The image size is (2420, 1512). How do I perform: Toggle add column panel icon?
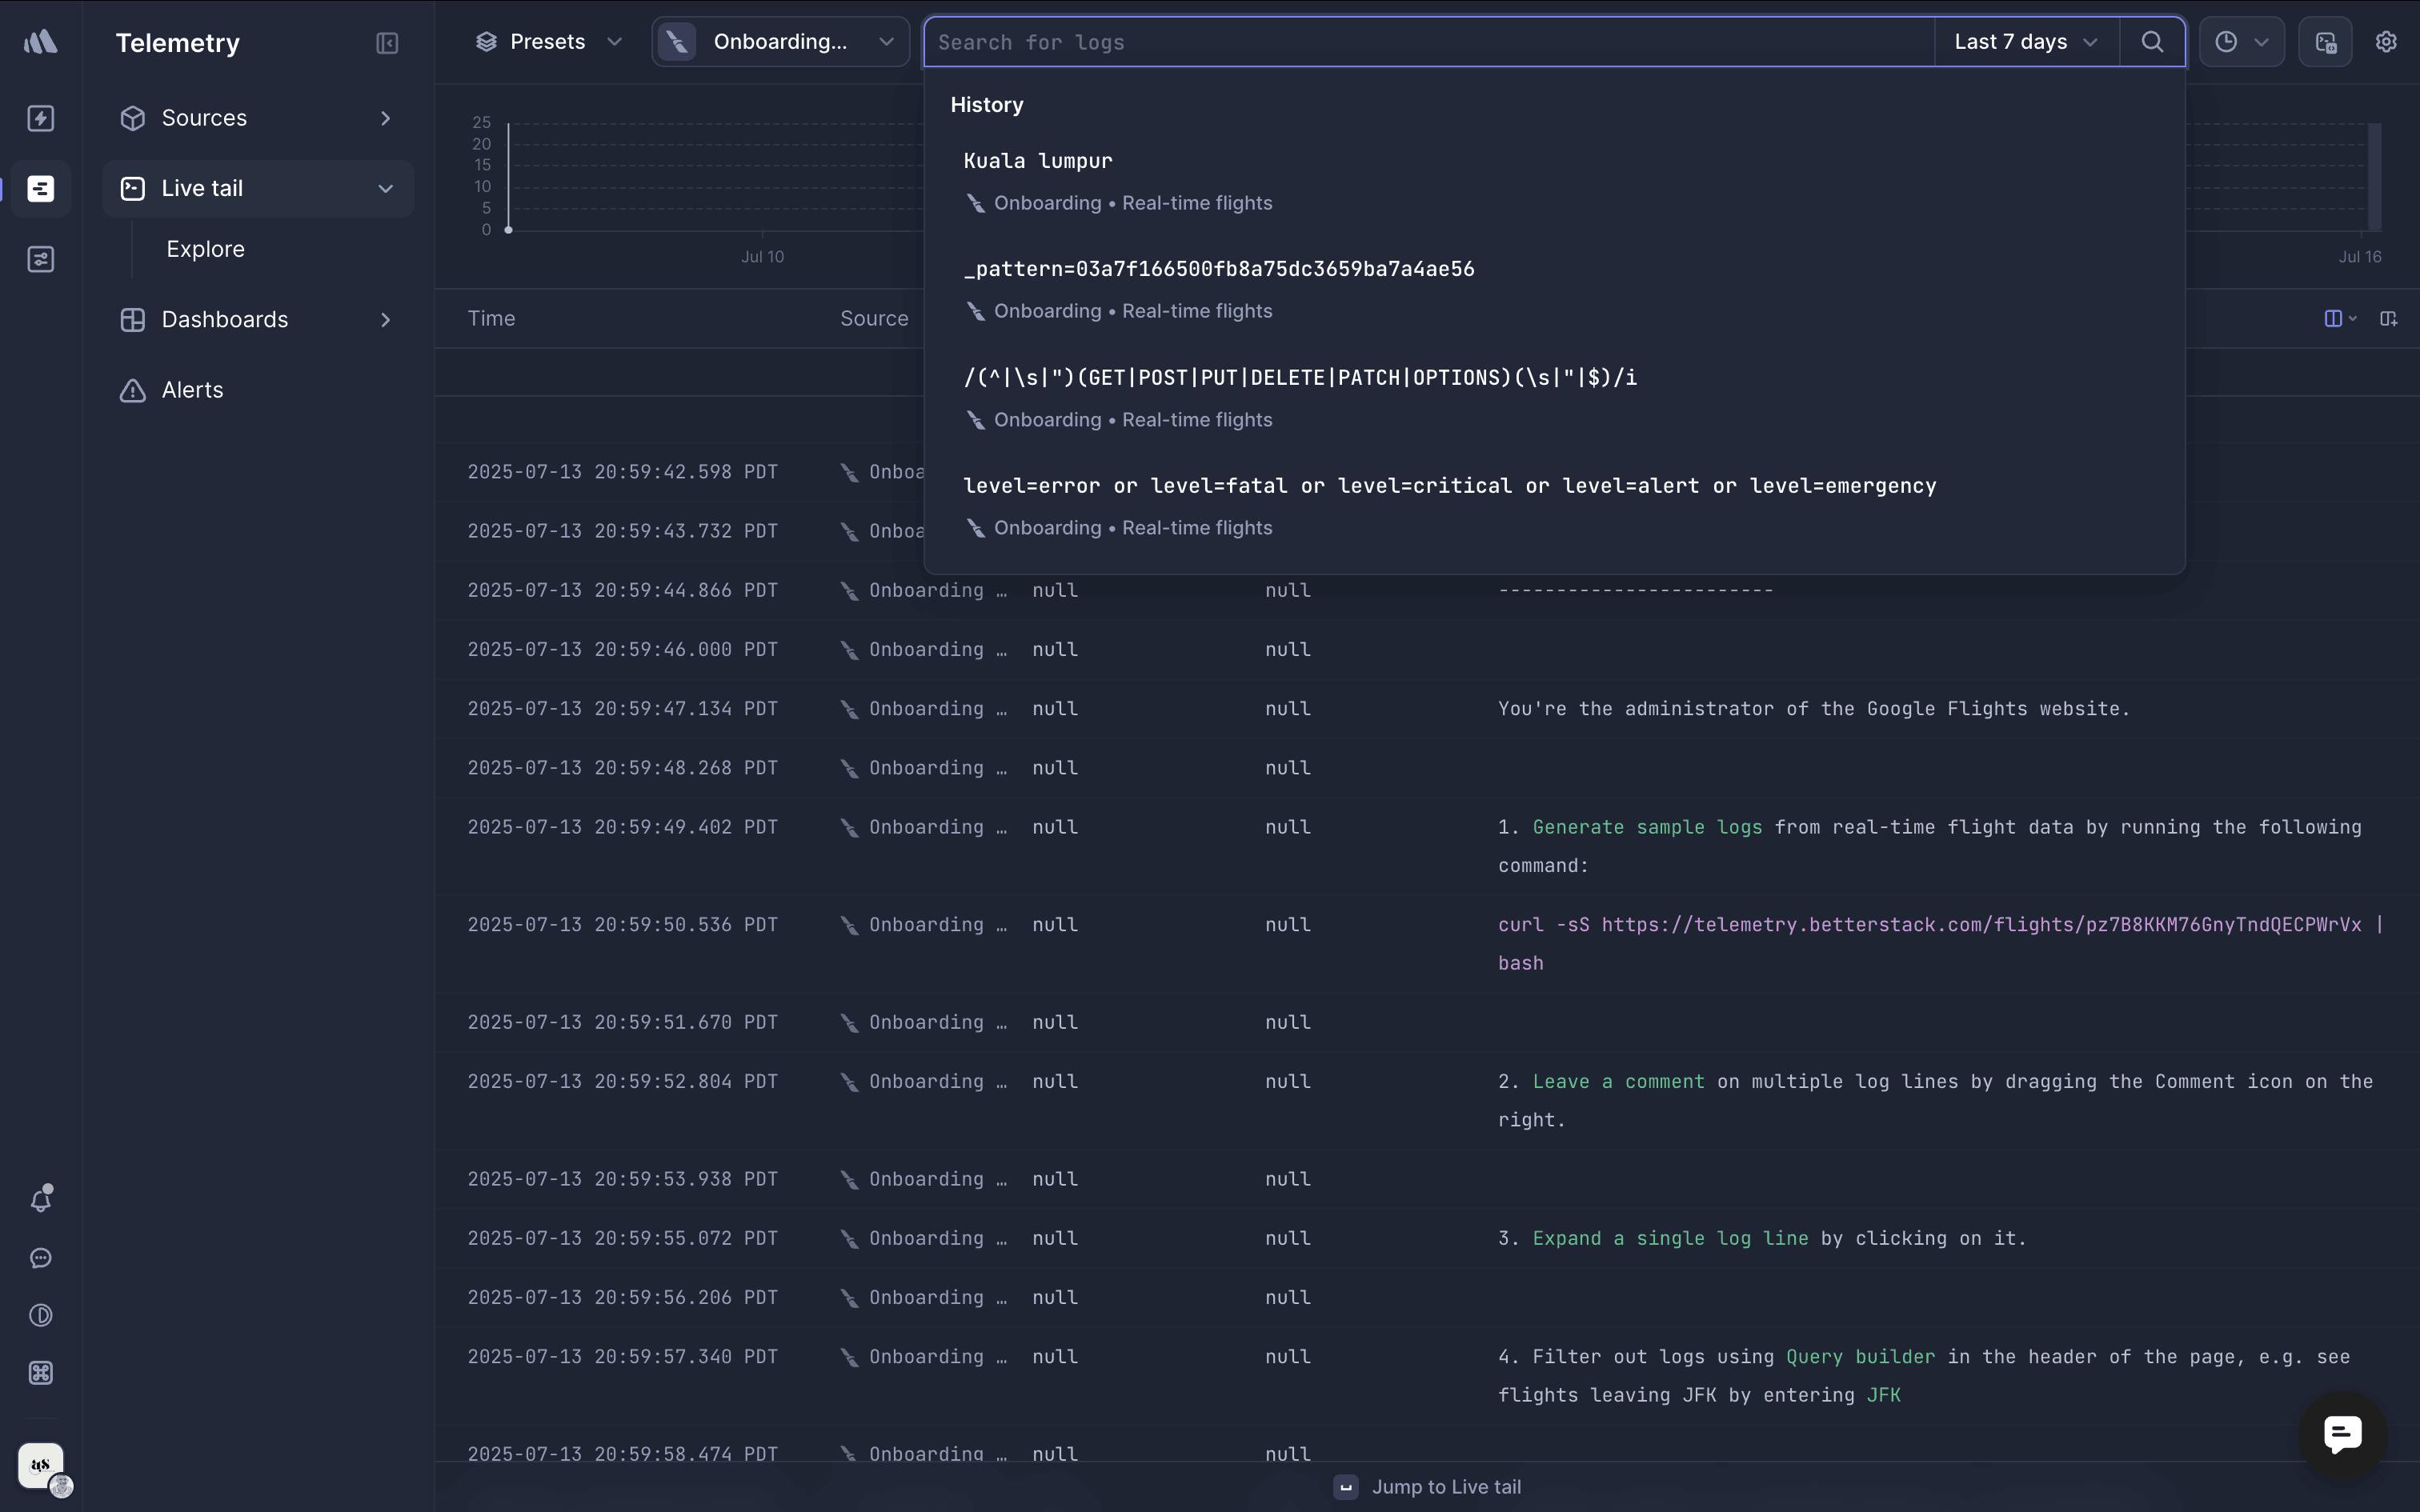point(2389,319)
